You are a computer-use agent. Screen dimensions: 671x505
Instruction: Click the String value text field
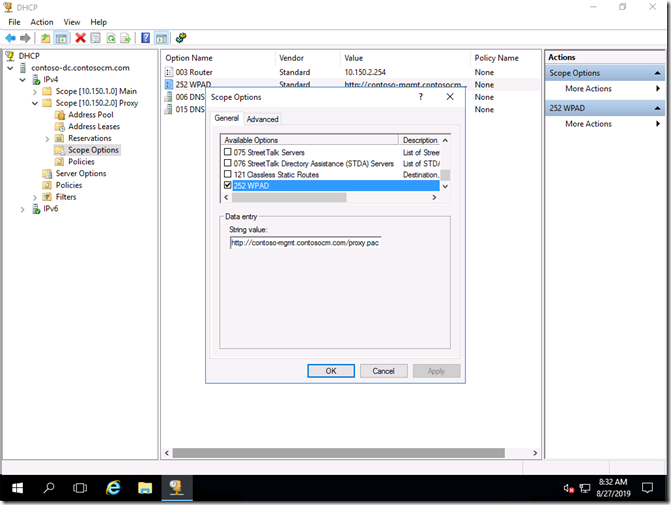(x=305, y=242)
